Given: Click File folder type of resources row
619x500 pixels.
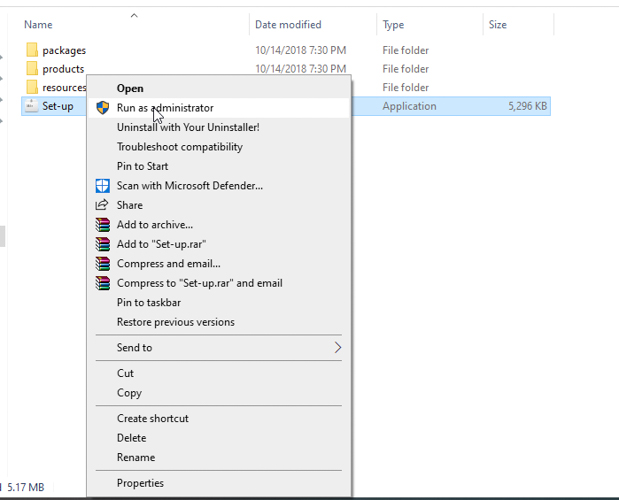Looking at the screenshot, I should (405, 87).
